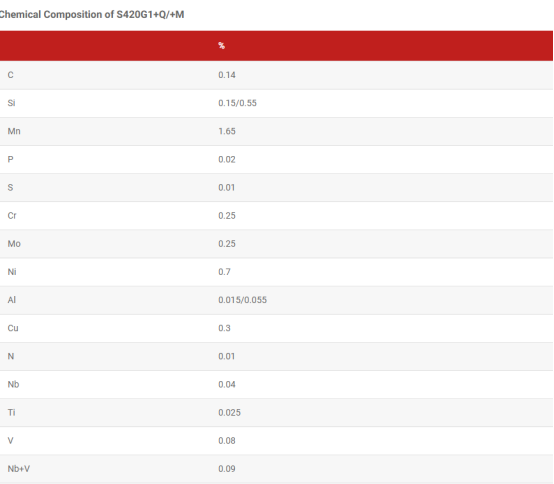
Task: Click the 0.14 carbon value
Action: tap(227, 75)
